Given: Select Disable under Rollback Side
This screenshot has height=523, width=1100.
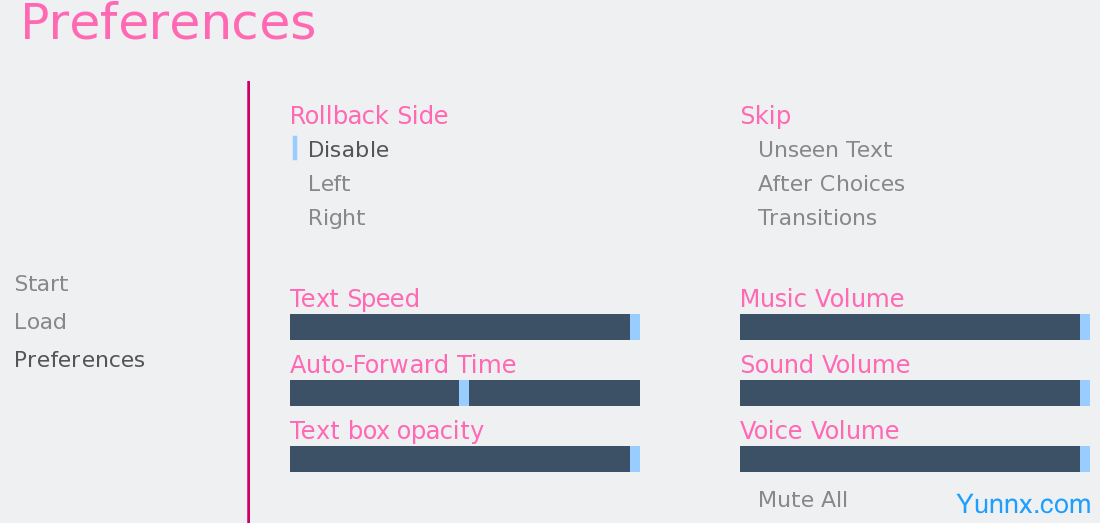Looking at the screenshot, I should (348, 150).
